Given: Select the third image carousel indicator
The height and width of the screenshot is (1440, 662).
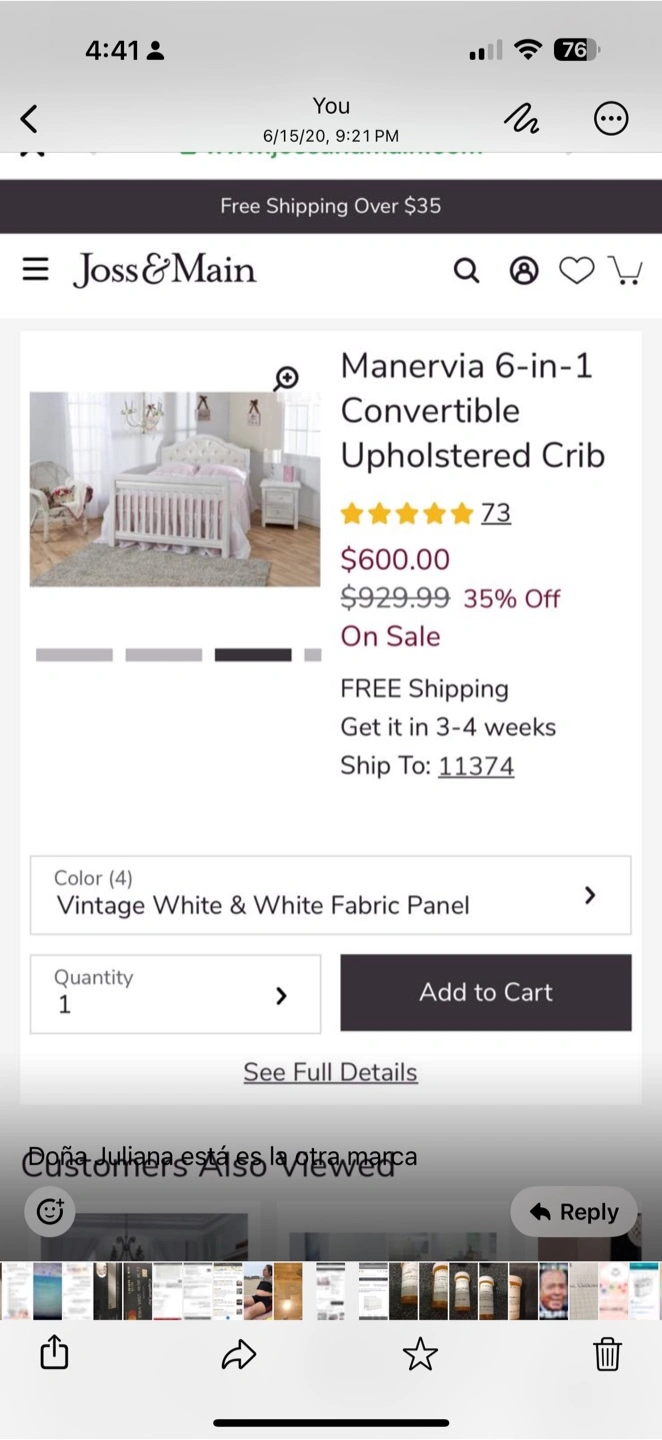Looking at the screenshot, I should 253,655.
